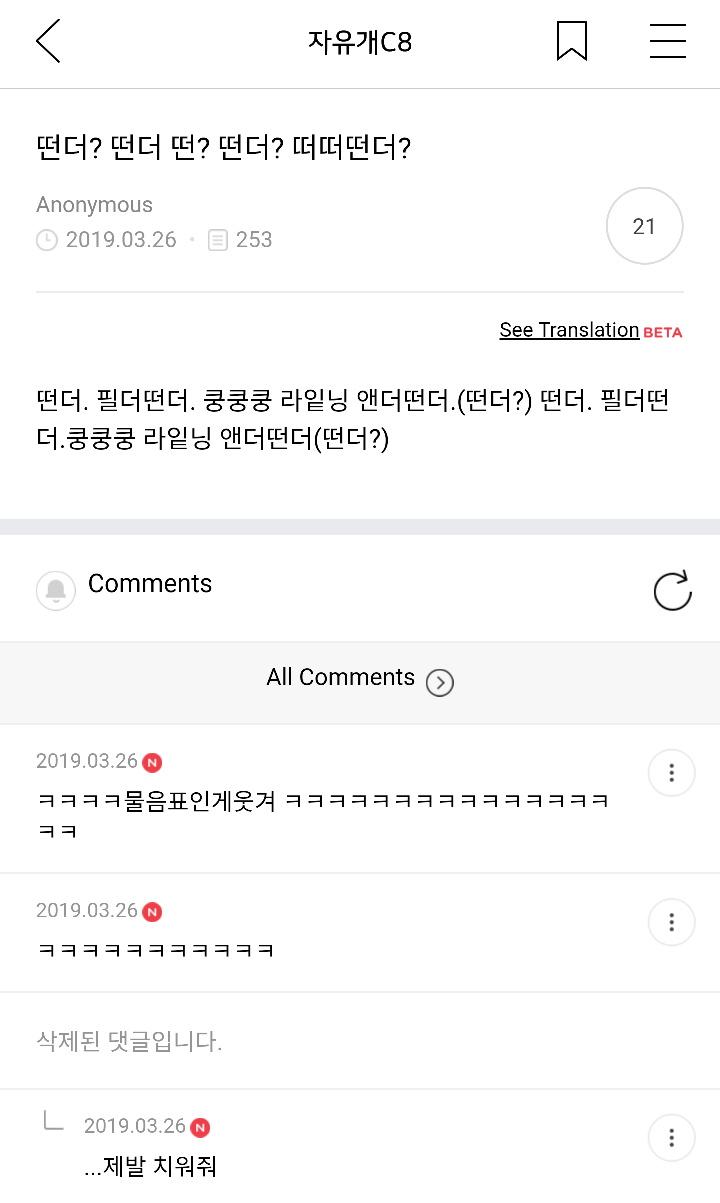The height and width of the screenshot is (1203, 720).
Task: Expand All Comments with the circled chevron
Action: 440,682
